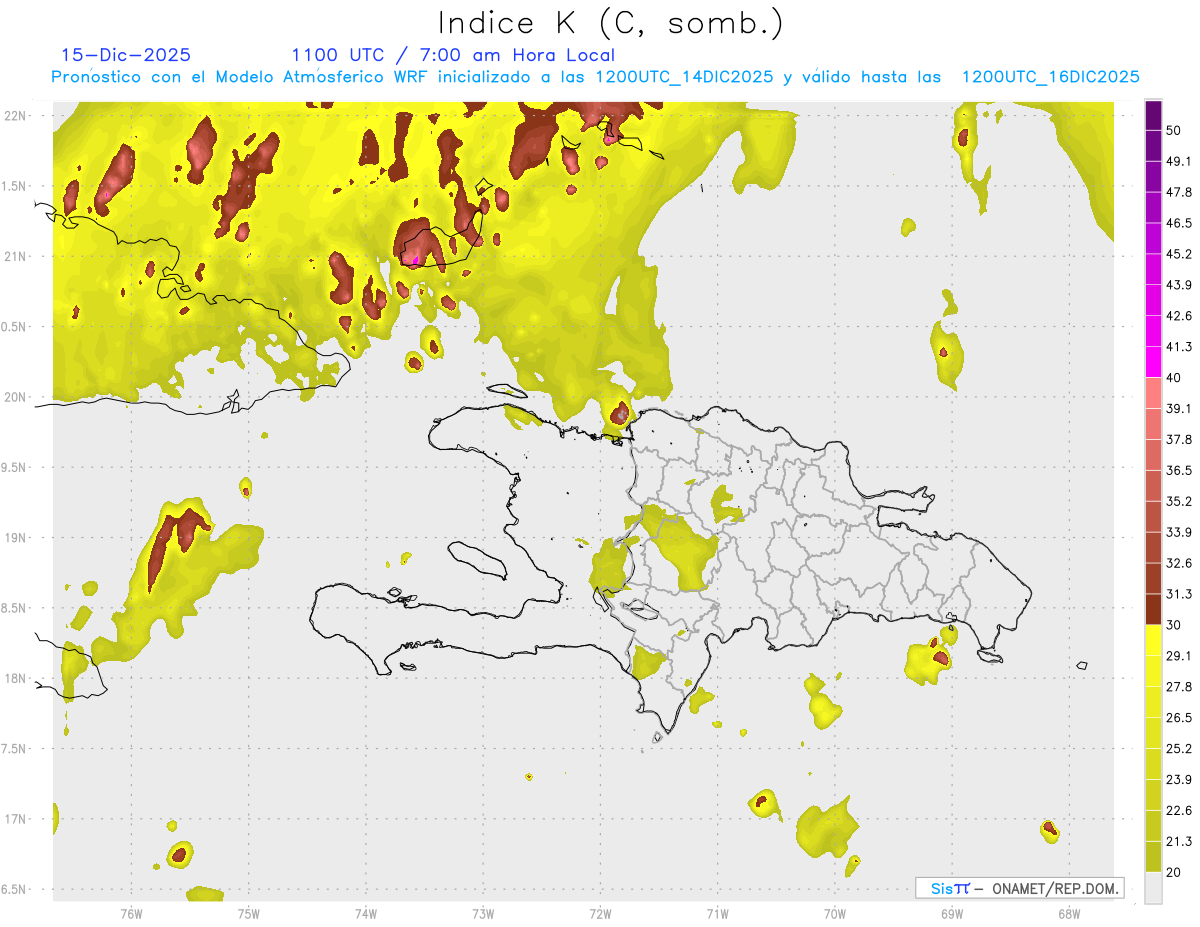Click the 'Indice K (C, somb.)' title
This screenshot has height=927, width=1200.
pyautogui.click(x=610, y=24)
